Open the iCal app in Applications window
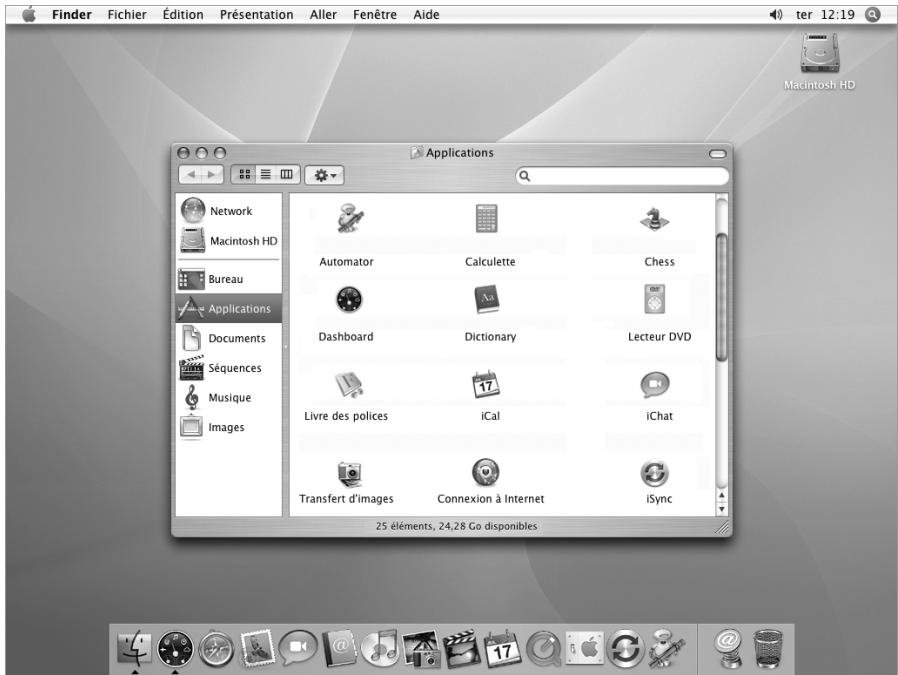Screen dimensions: 898x675 click(x=486, y=384)
